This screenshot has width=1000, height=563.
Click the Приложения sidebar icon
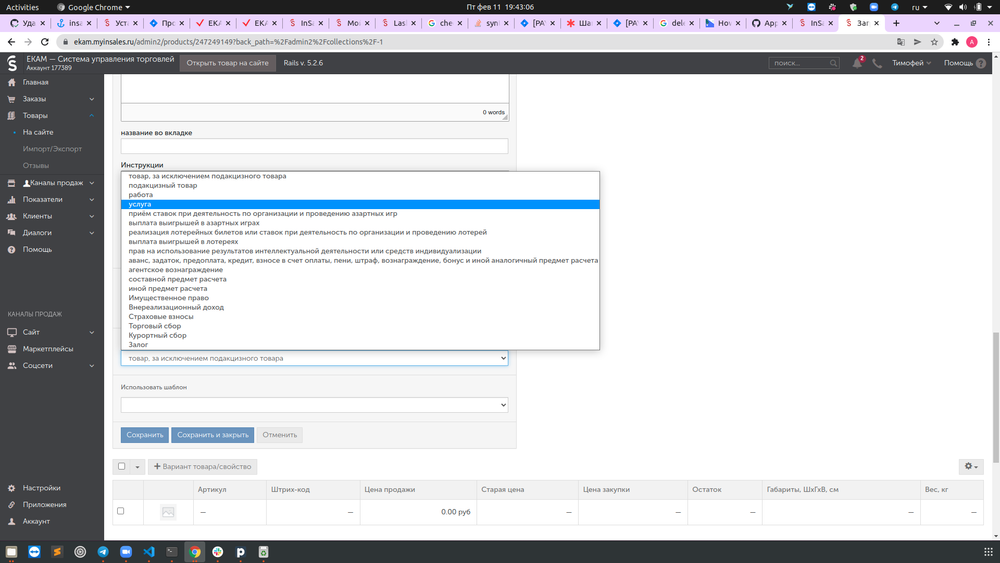click(x=11, y=504)
